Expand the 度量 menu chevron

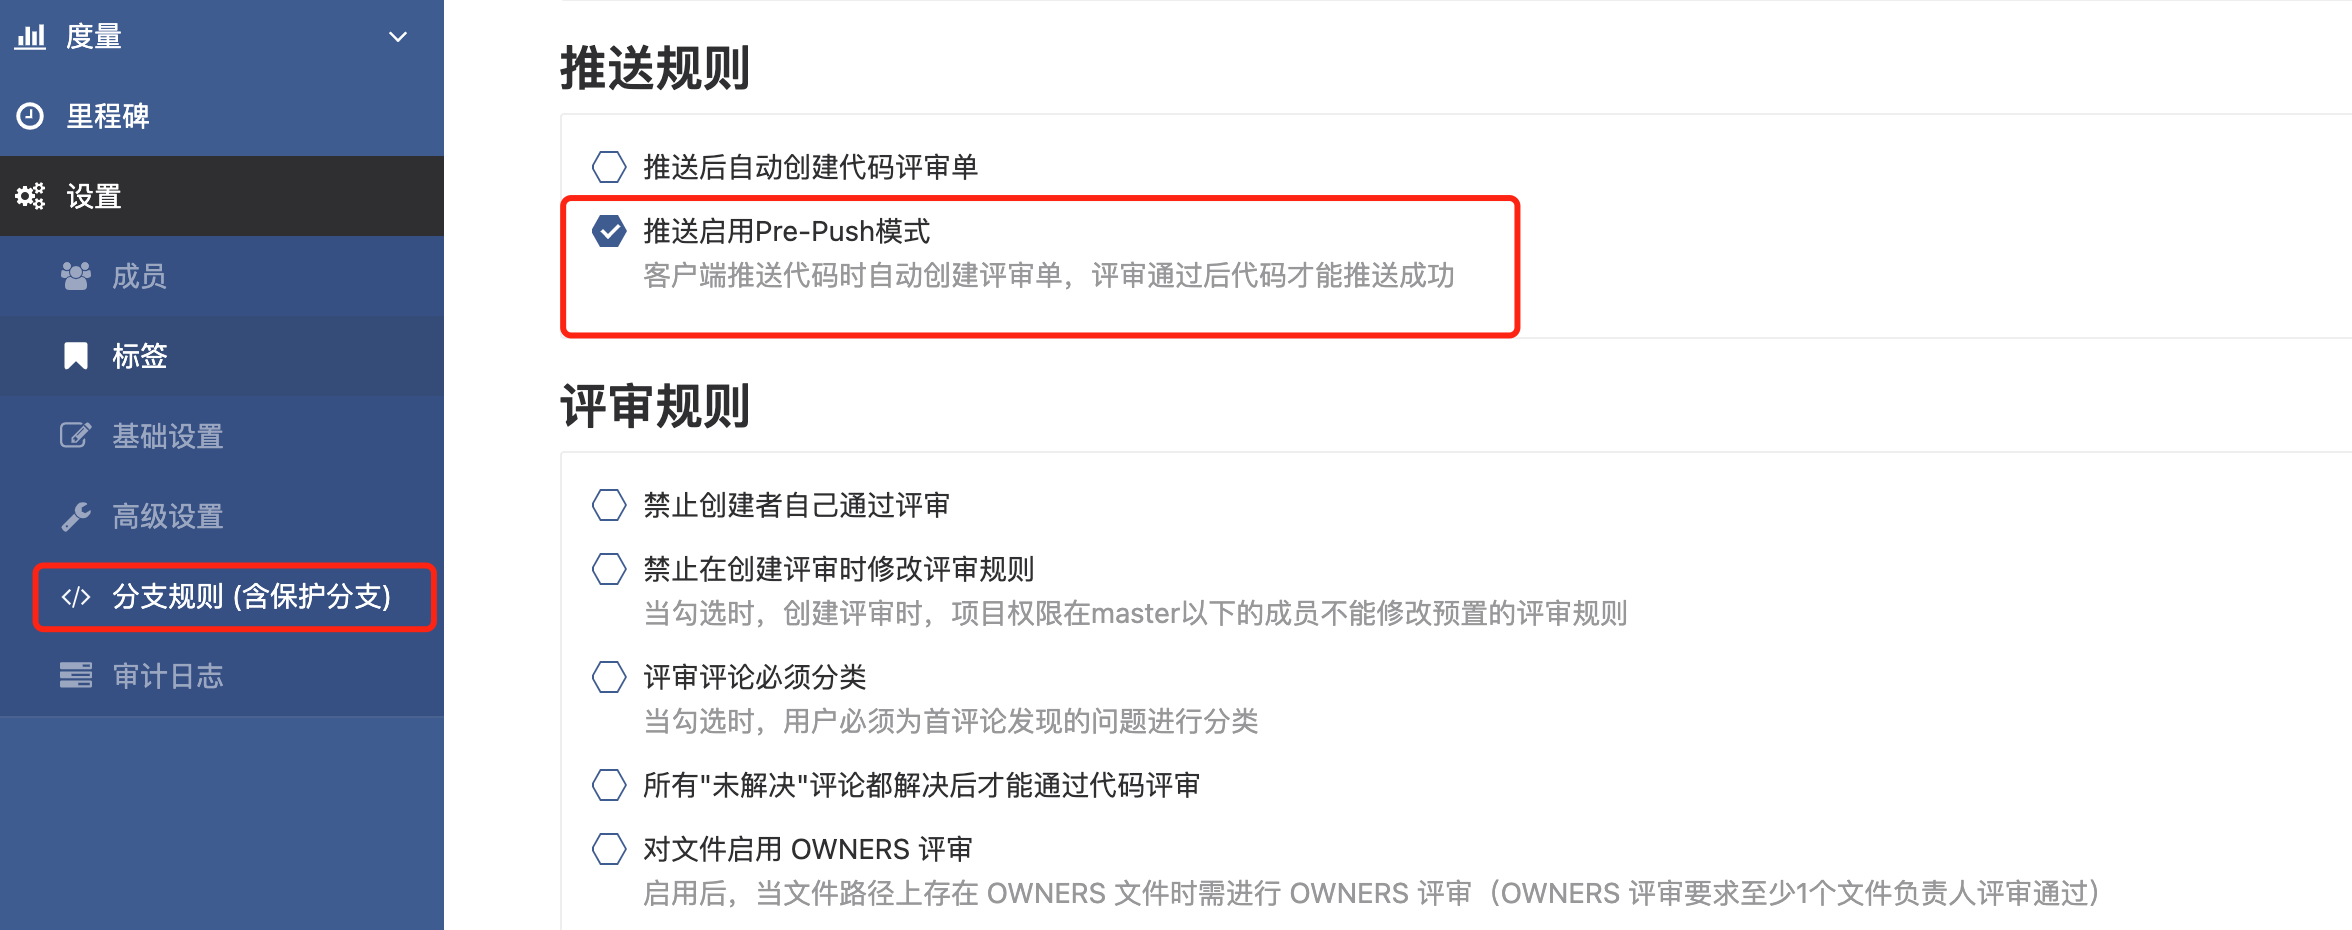[398, 37]
